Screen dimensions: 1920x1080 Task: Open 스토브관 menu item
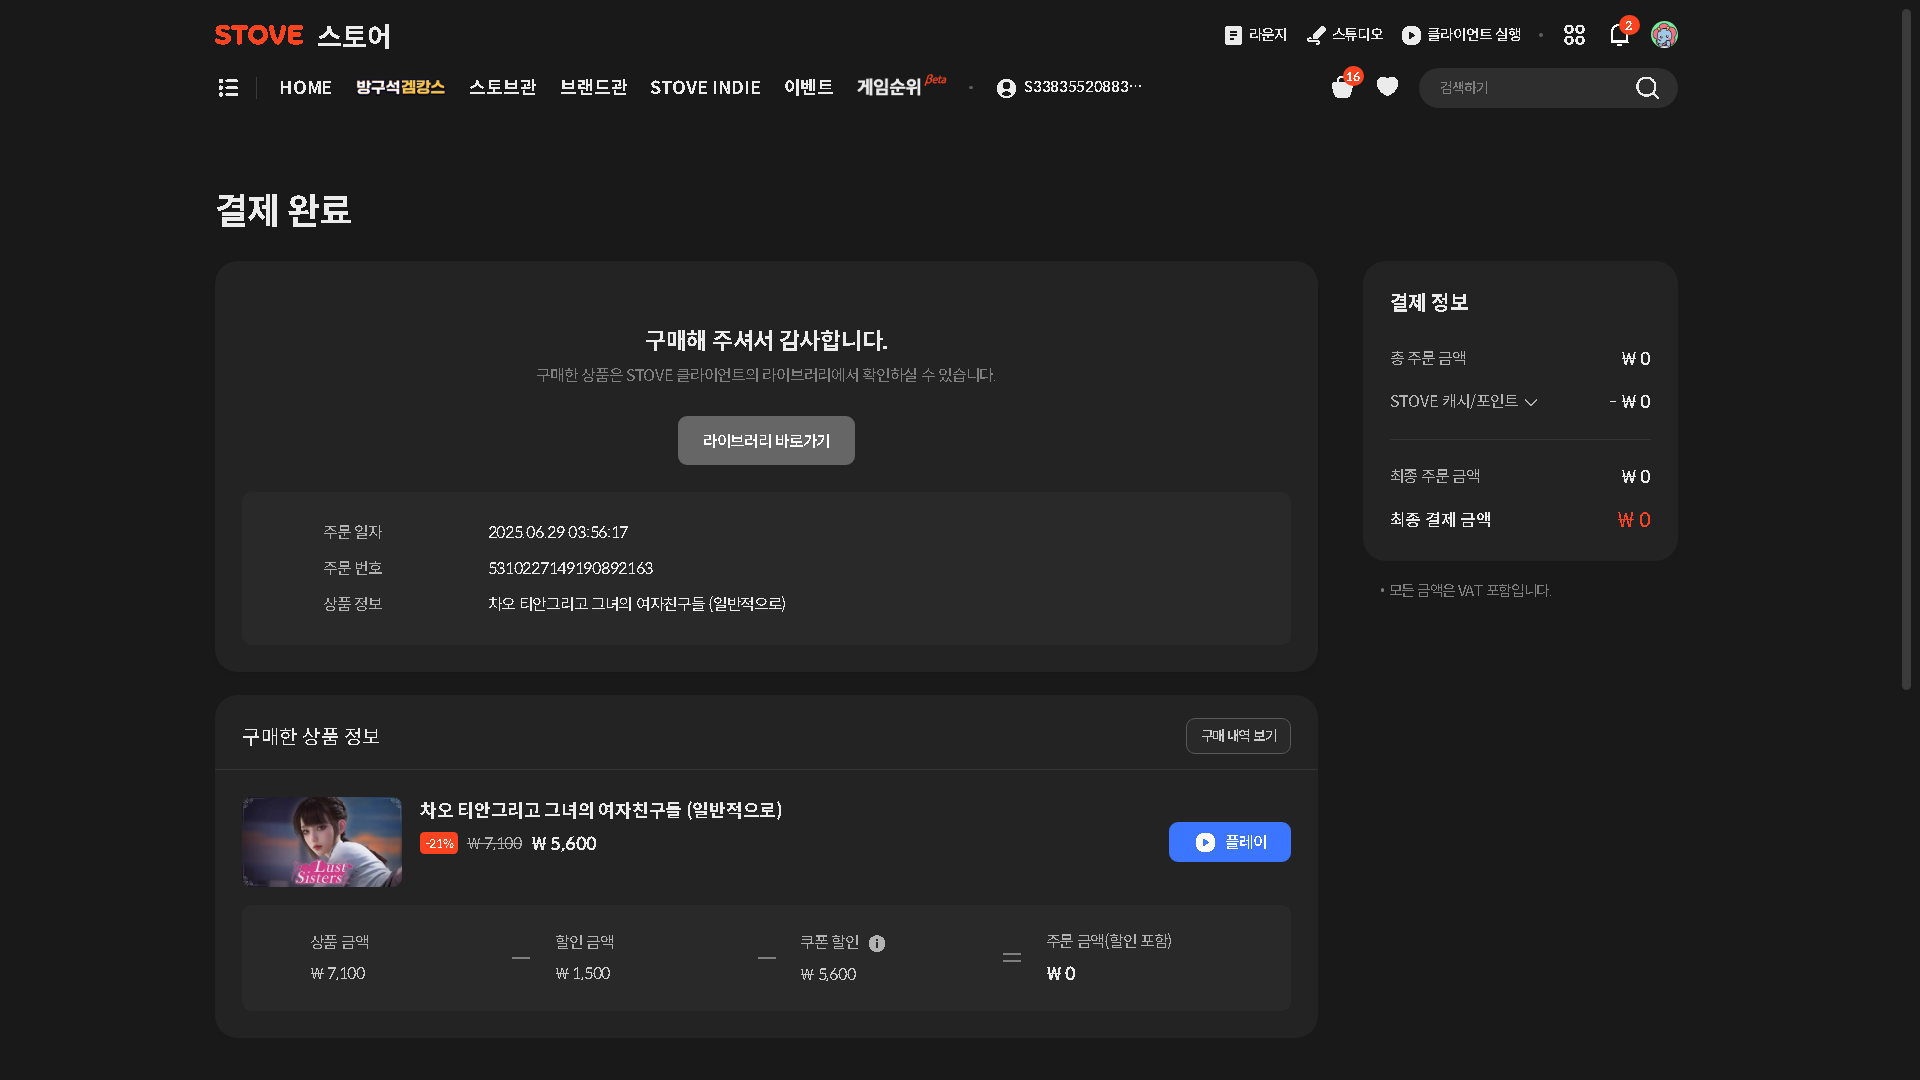(502, 88)
